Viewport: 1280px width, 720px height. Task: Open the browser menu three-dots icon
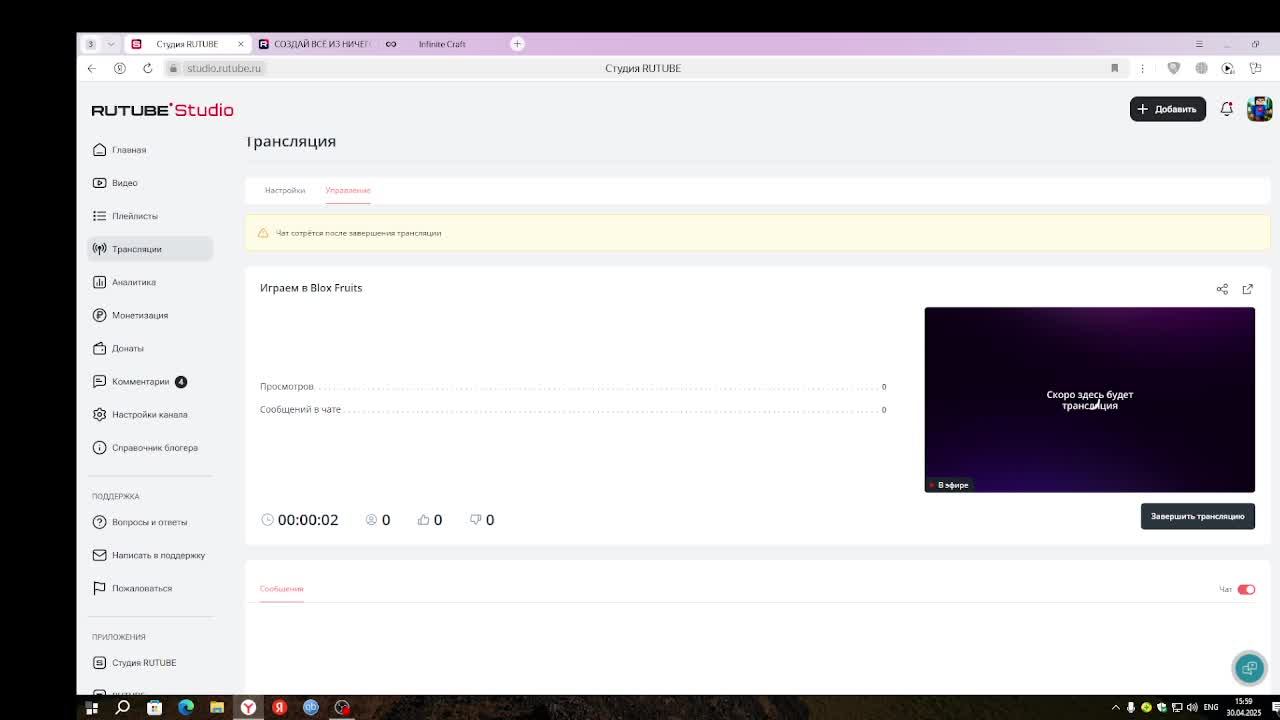coord(1142,68)
